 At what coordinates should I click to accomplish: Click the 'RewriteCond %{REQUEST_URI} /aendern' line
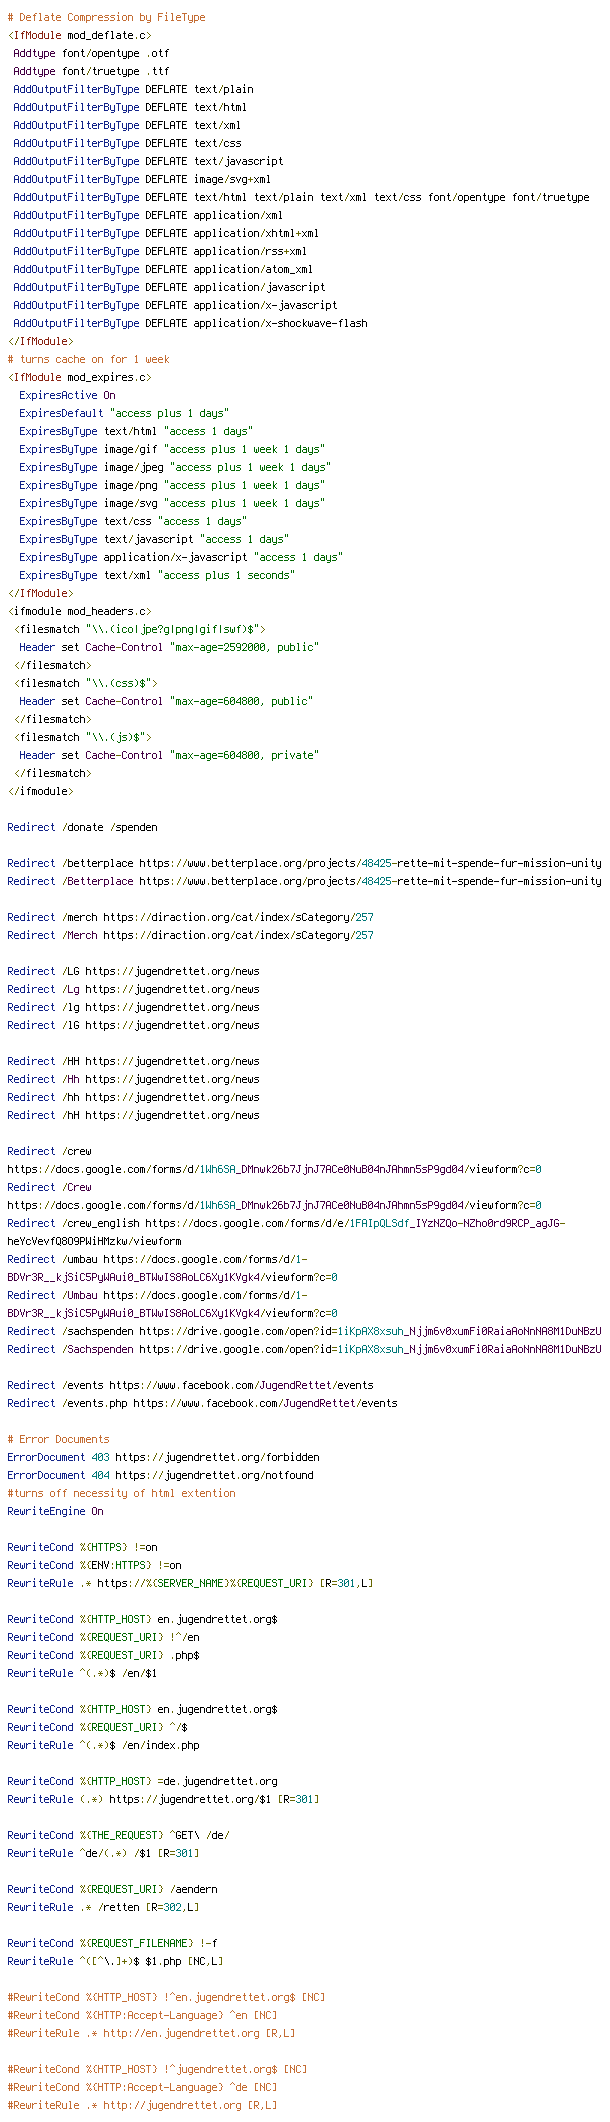click(112, 1890)
